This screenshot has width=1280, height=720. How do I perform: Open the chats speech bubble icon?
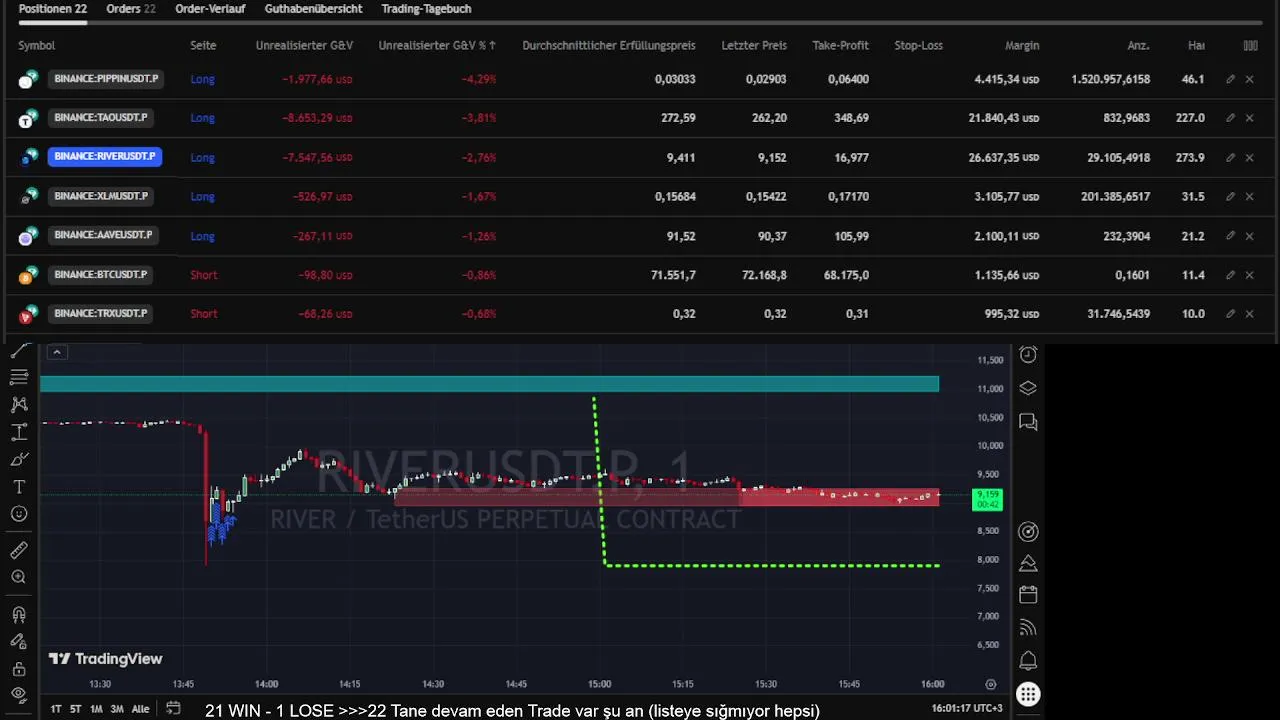click(x=1028, y=422)
